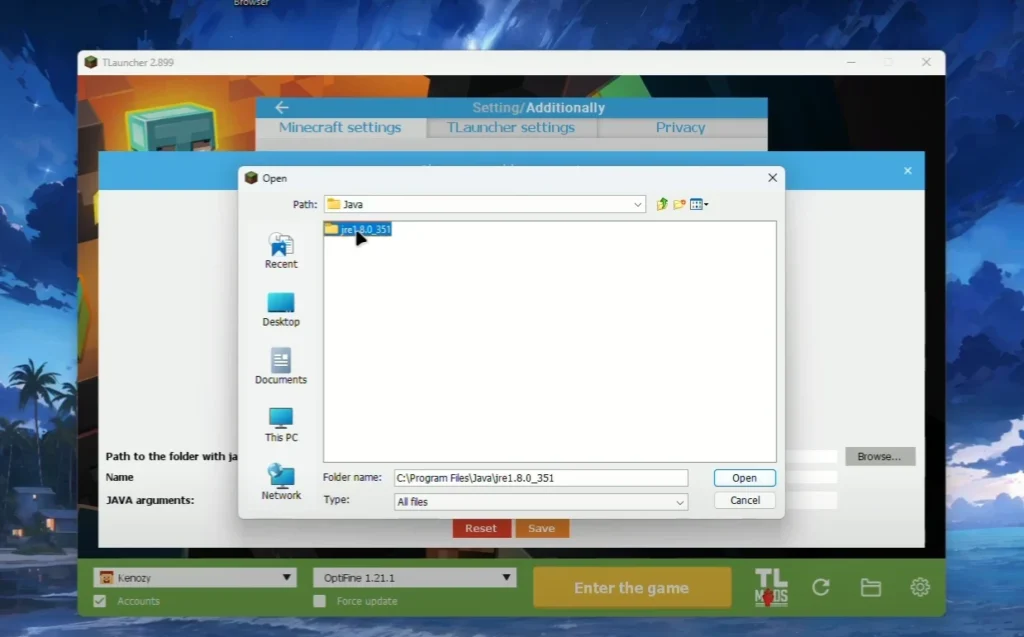Close the blue Java settings panel
The height and width of the screenshot is (637, 1024).
click(908, 171)
